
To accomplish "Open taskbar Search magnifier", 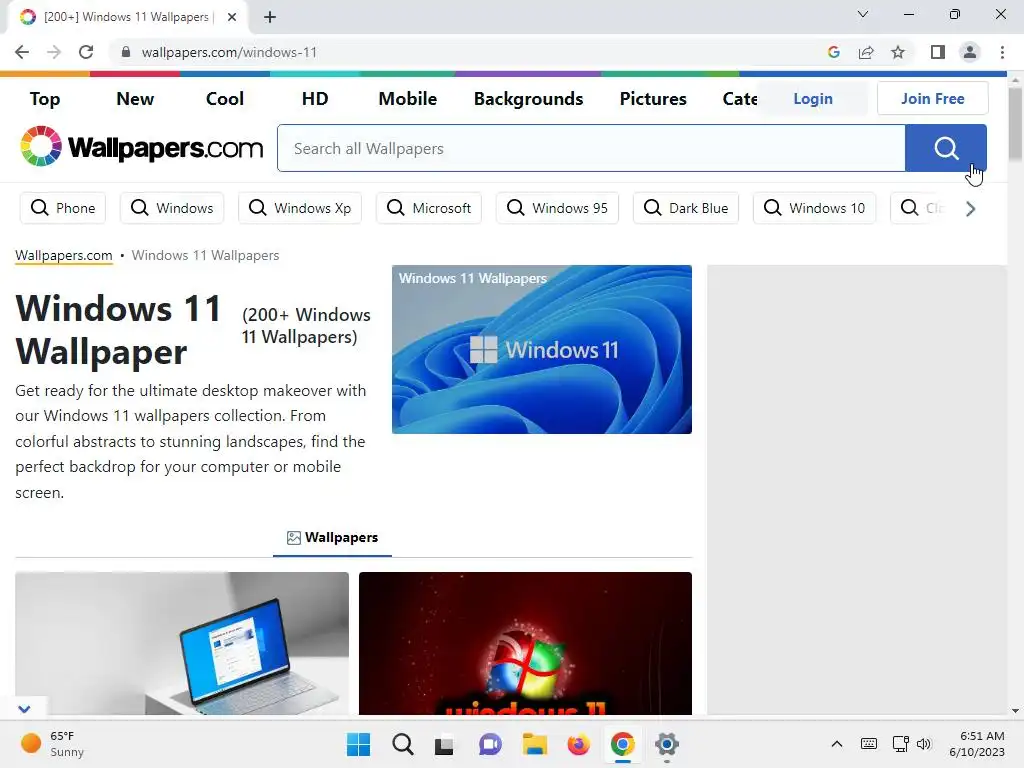I will [x=403, y=744].
